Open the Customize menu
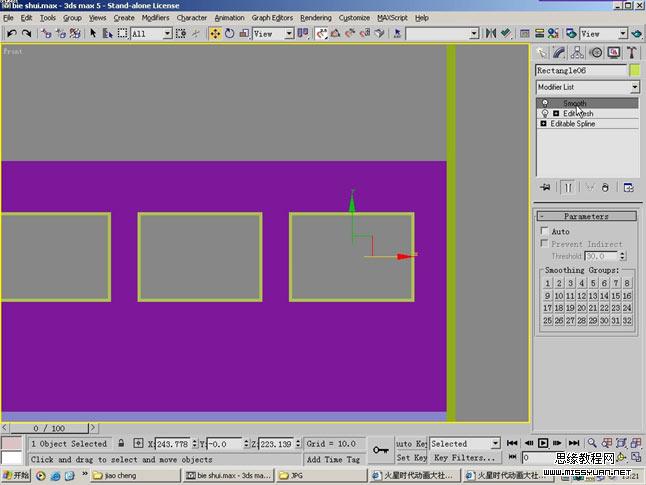 354,18
